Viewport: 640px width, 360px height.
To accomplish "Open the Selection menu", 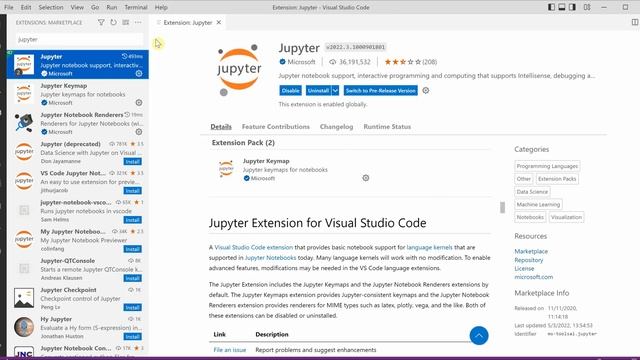I will [51, 7].
